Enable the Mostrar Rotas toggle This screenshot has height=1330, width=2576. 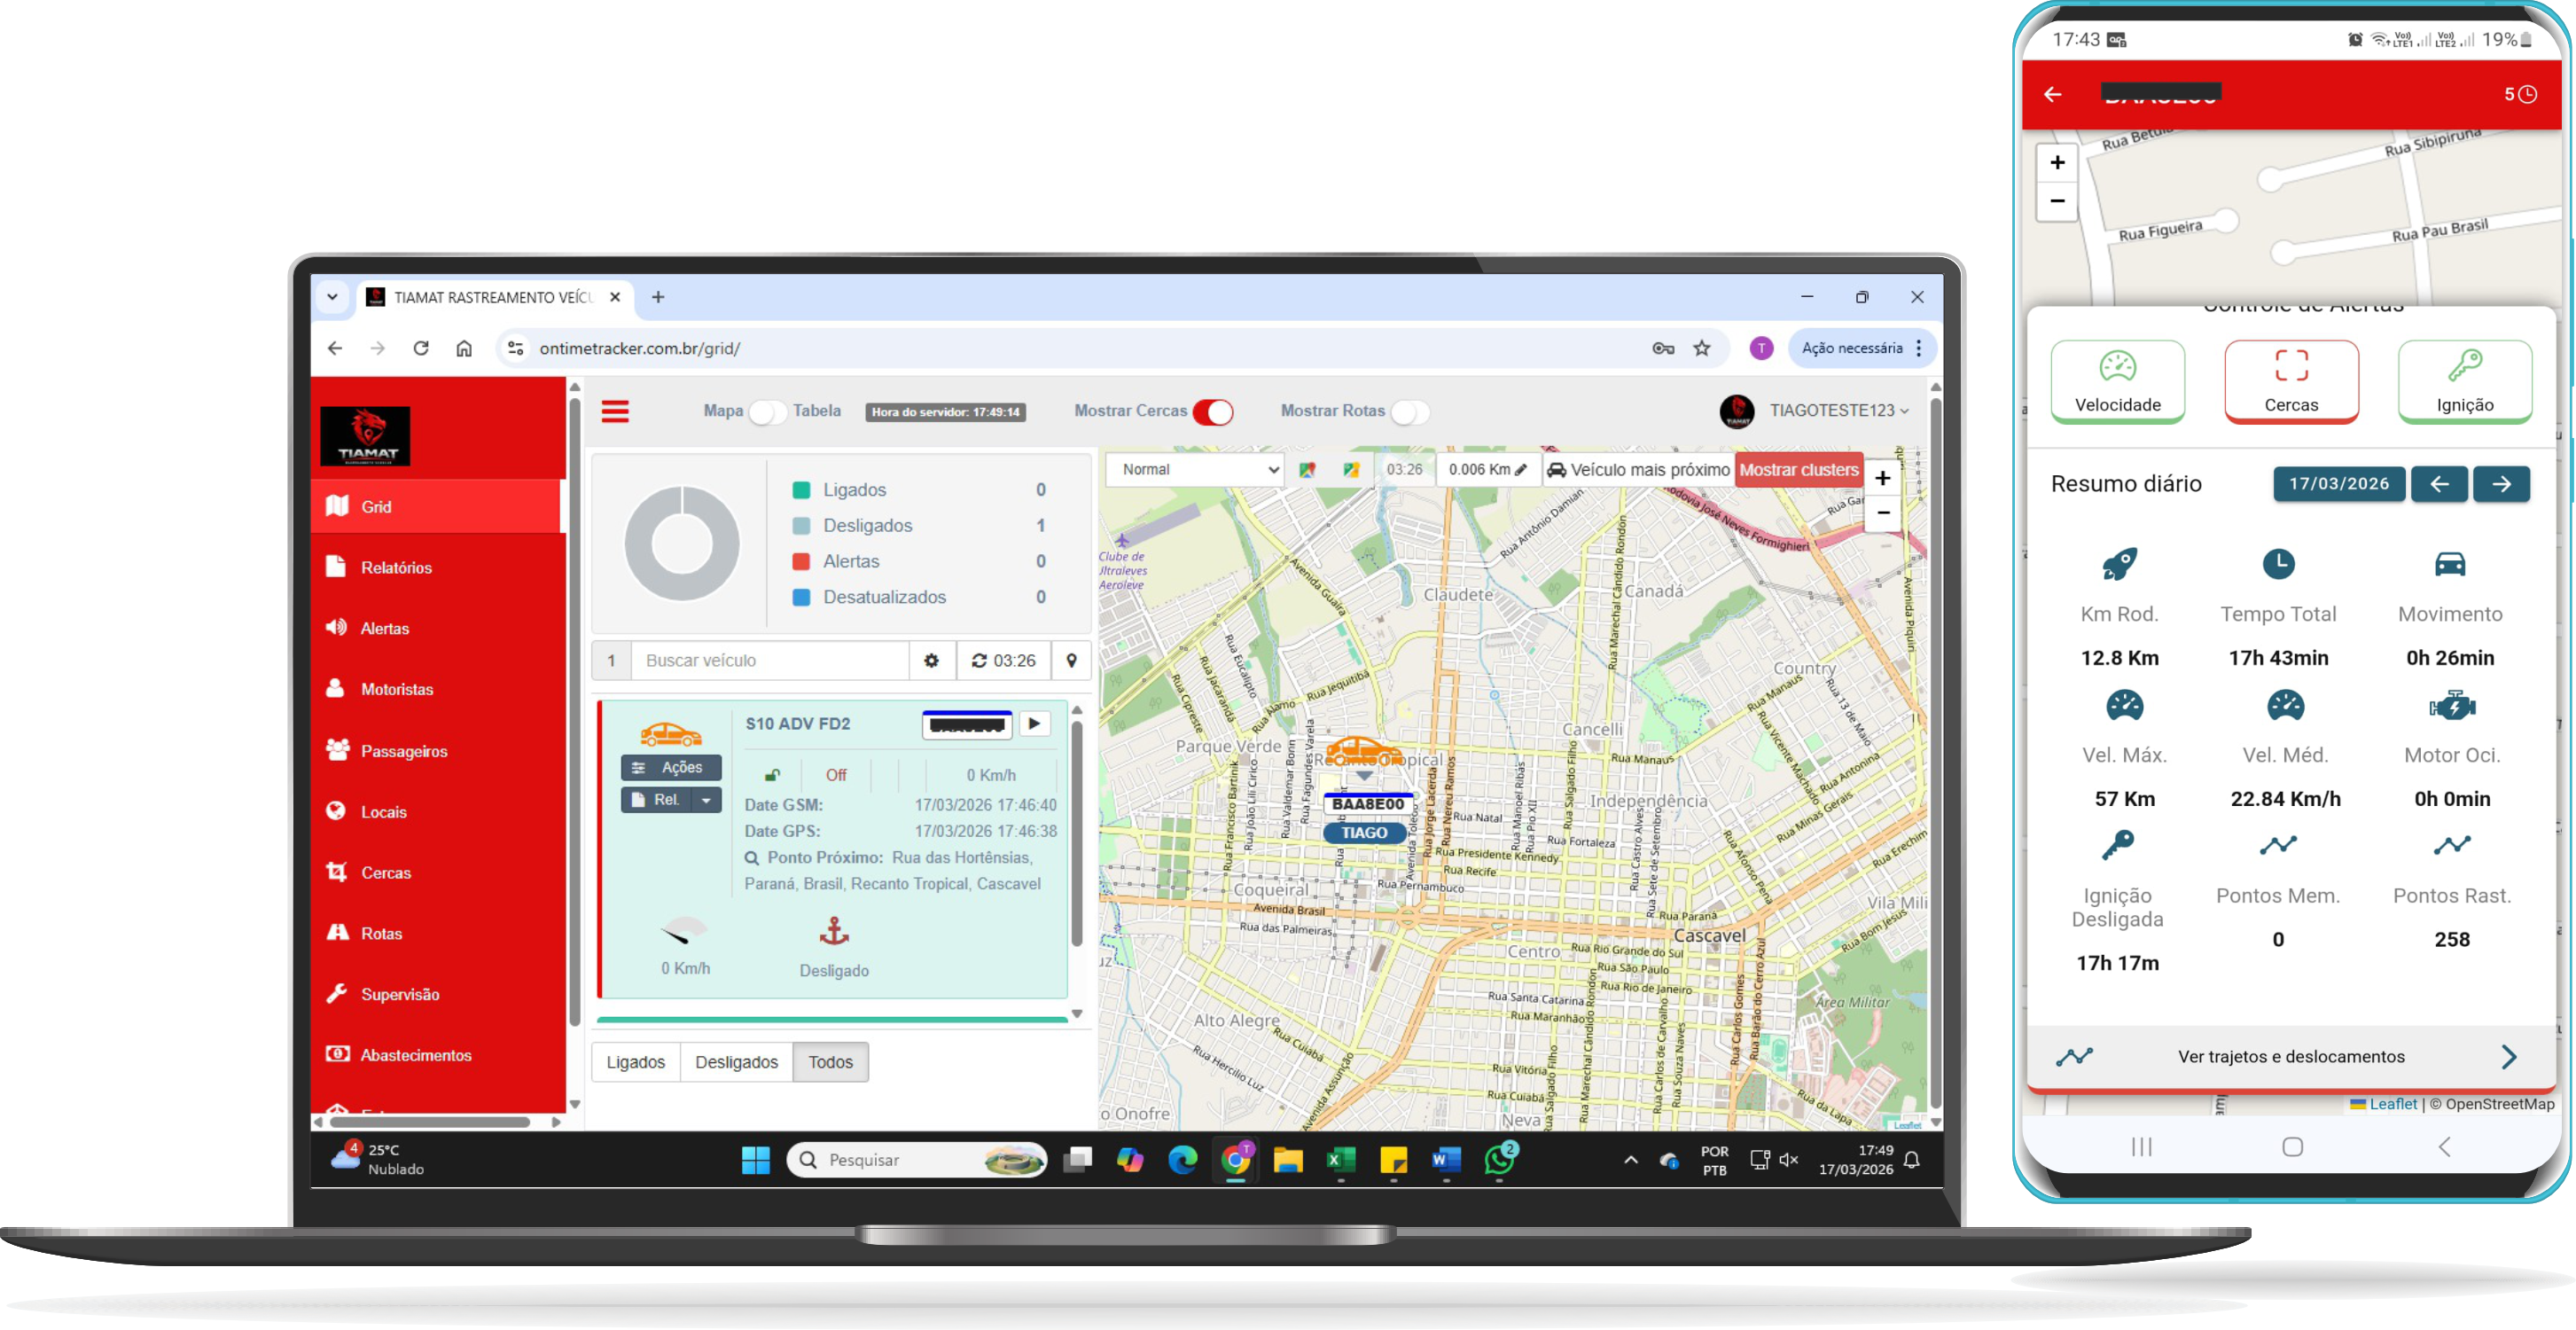(1409, 411)
